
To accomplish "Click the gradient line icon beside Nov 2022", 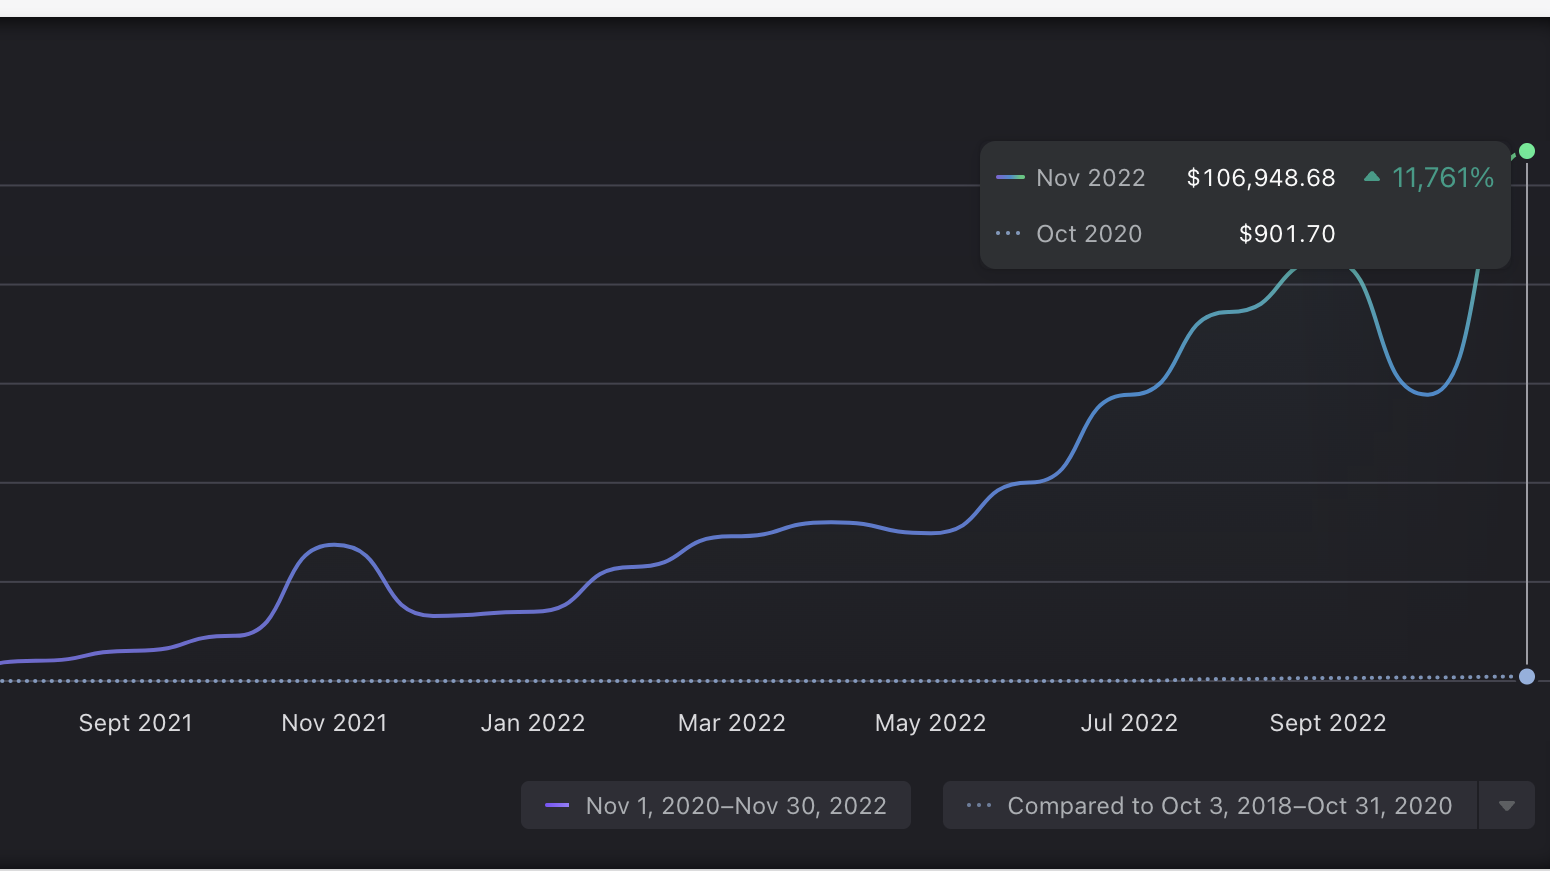I will tap(1010, 178).
